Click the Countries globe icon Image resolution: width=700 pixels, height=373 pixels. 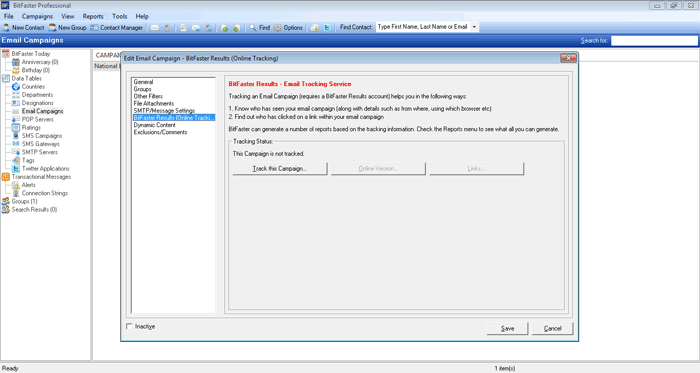(x=16, y=87)
